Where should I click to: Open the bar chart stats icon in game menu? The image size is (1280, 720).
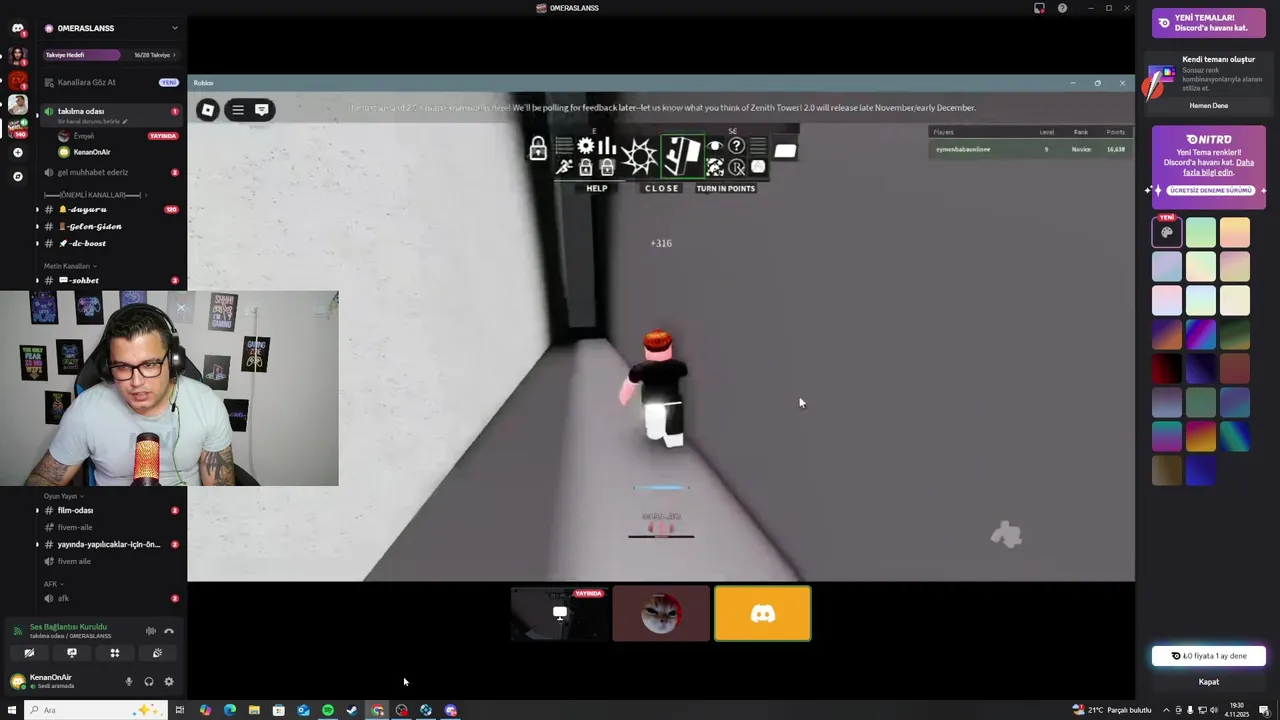[607, 146]
